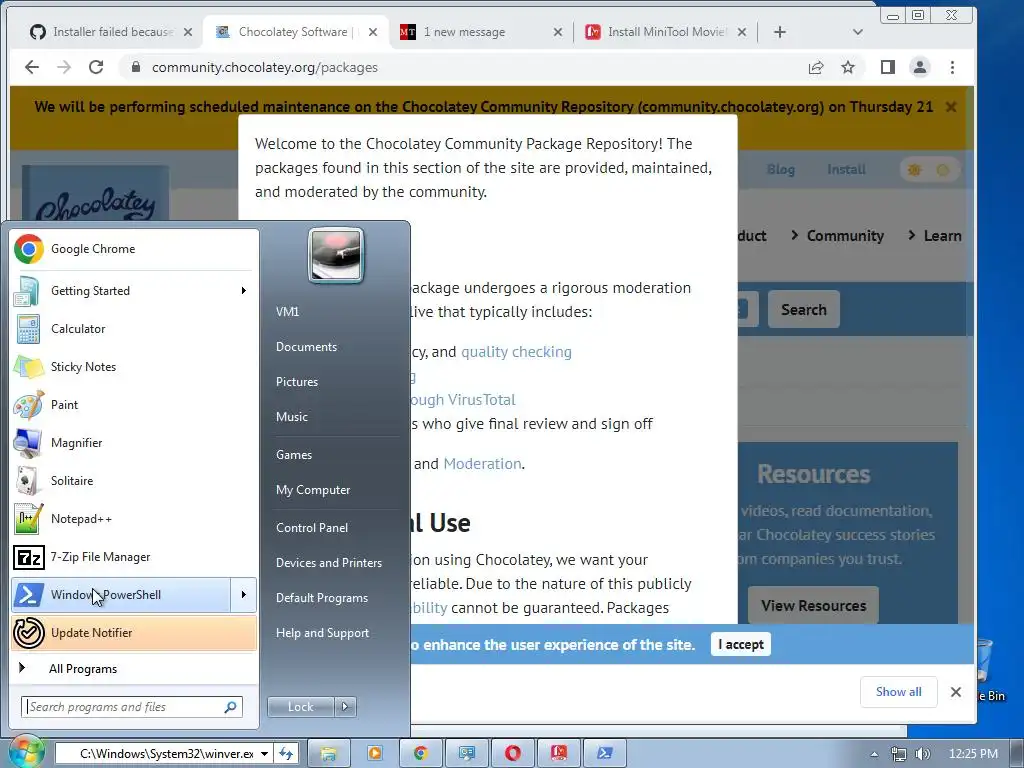Launch Update Notifier from Start menu

point(134,633)
